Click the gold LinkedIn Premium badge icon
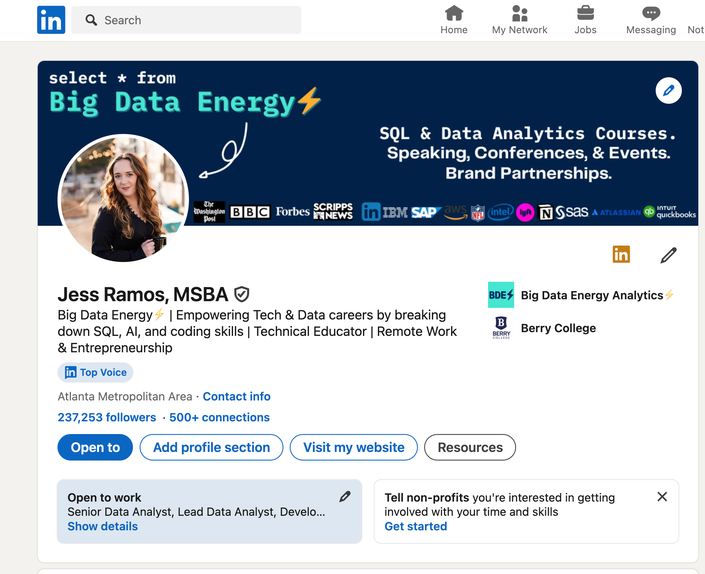This screenshot has width=705, height=574. (x=621, y=254)
